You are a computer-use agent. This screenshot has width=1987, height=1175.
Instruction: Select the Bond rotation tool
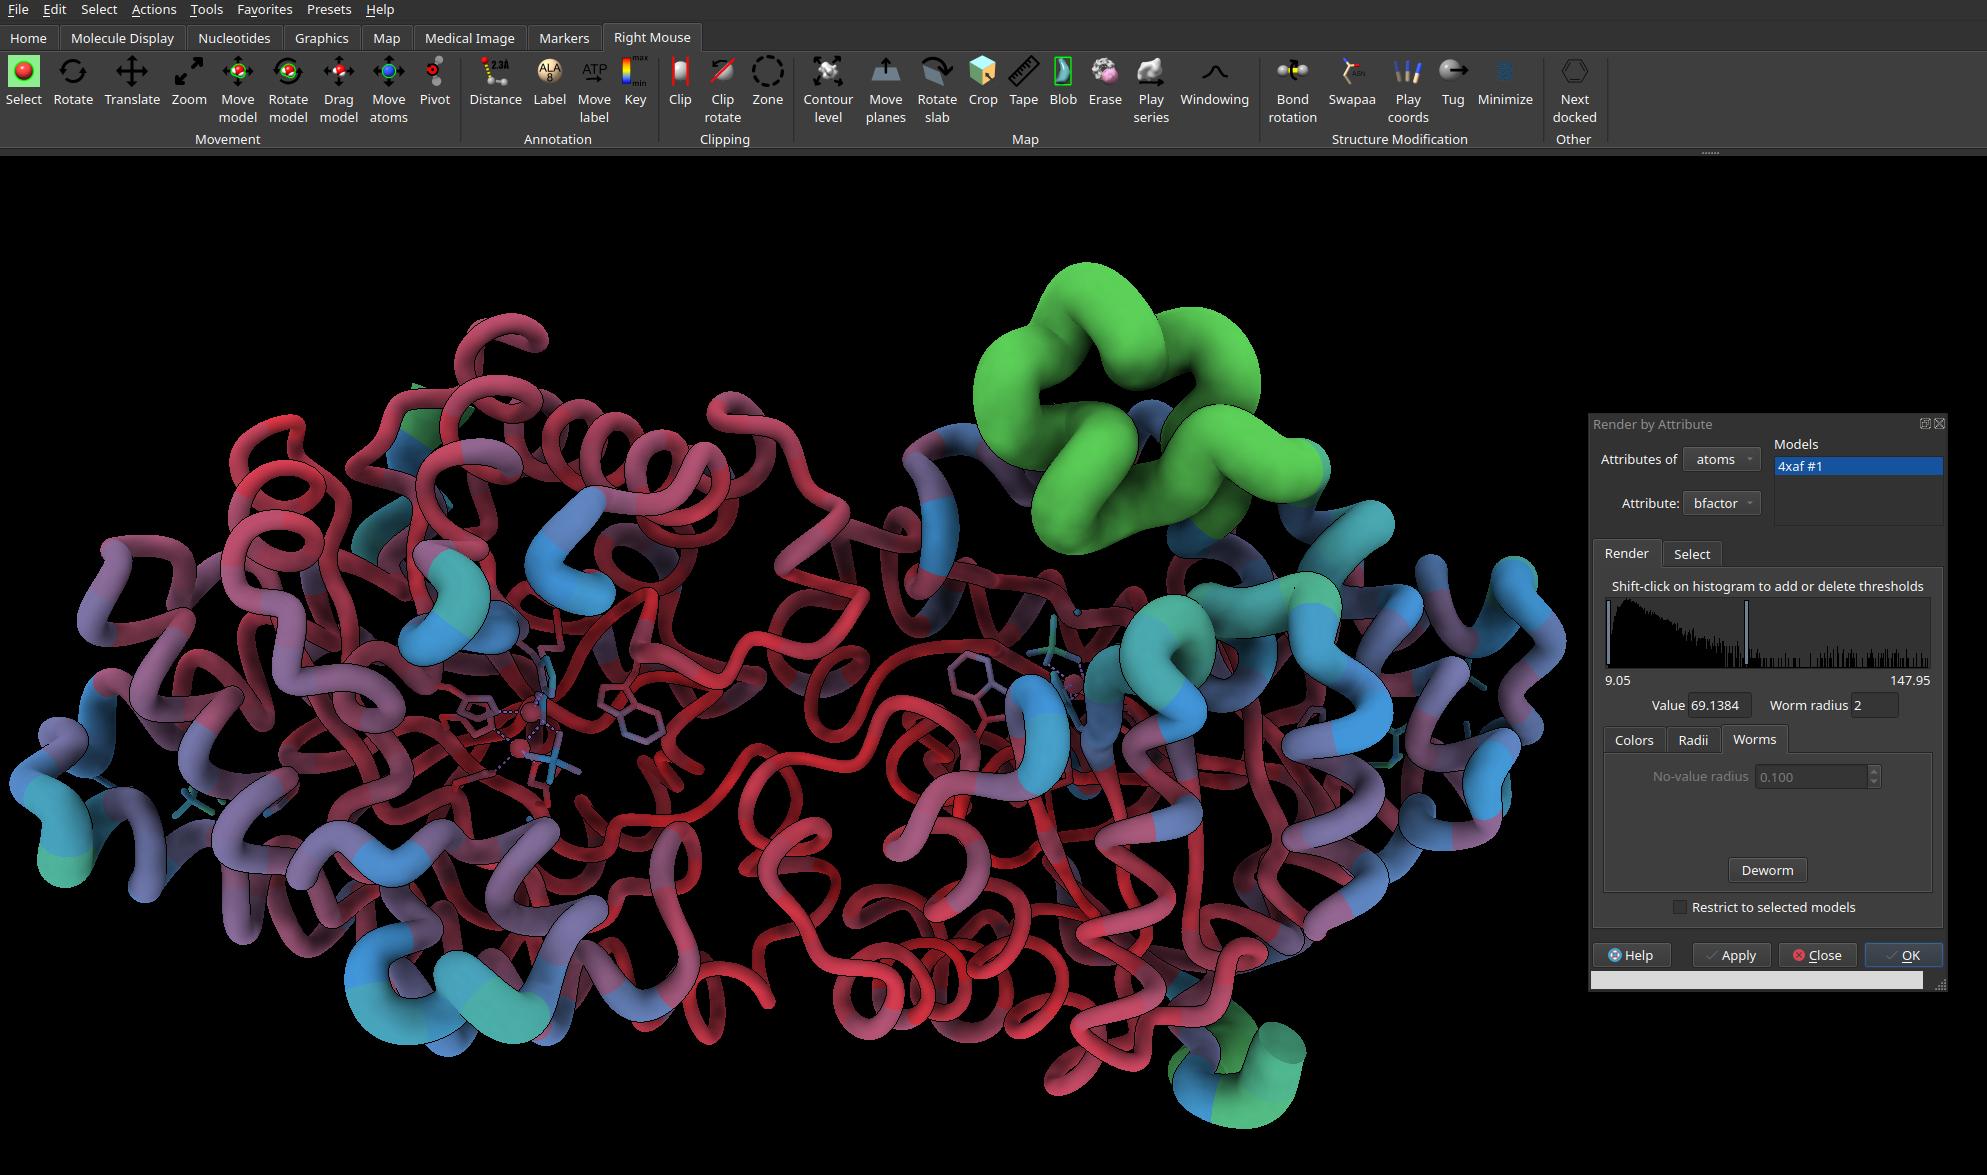tap(1292, 90)
